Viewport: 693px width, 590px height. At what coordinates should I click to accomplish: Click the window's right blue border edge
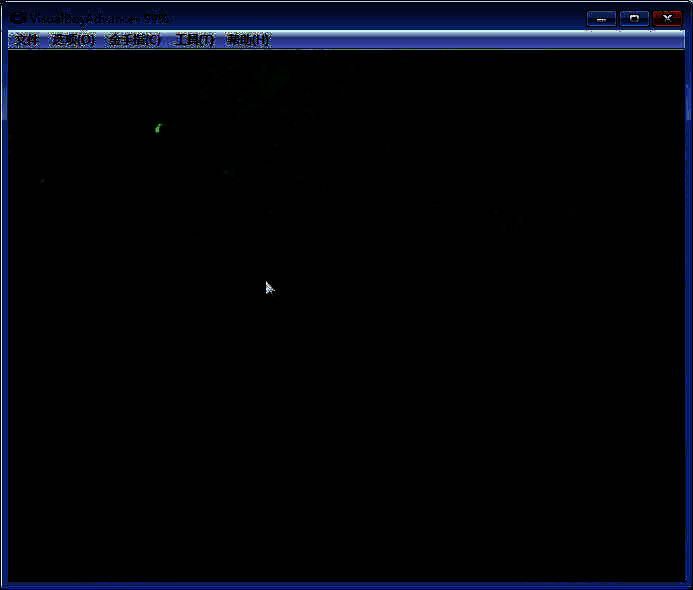point(689,300)
